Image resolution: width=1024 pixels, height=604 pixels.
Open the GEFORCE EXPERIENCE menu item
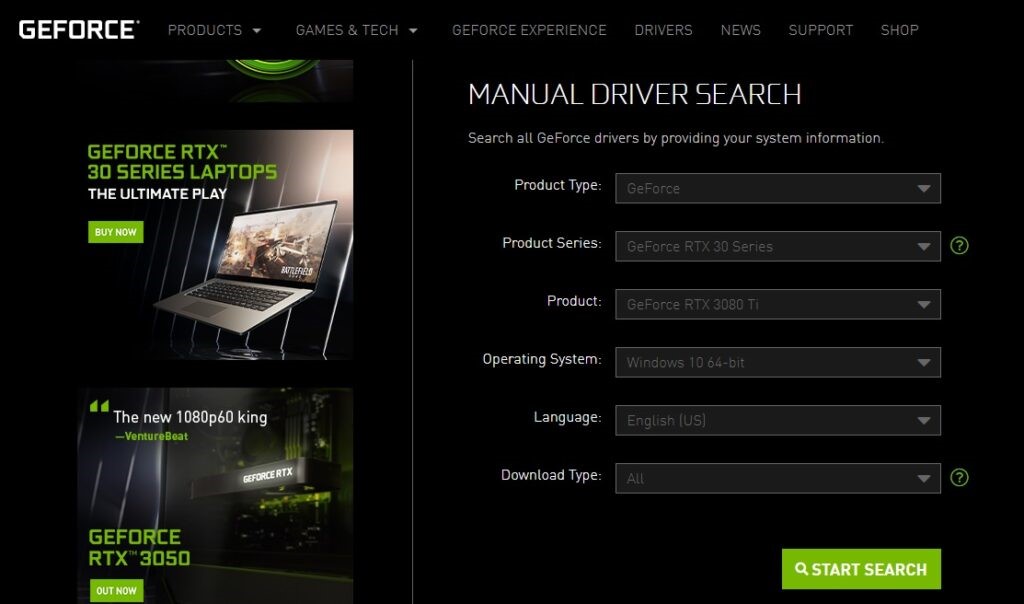tap(529, 30)
